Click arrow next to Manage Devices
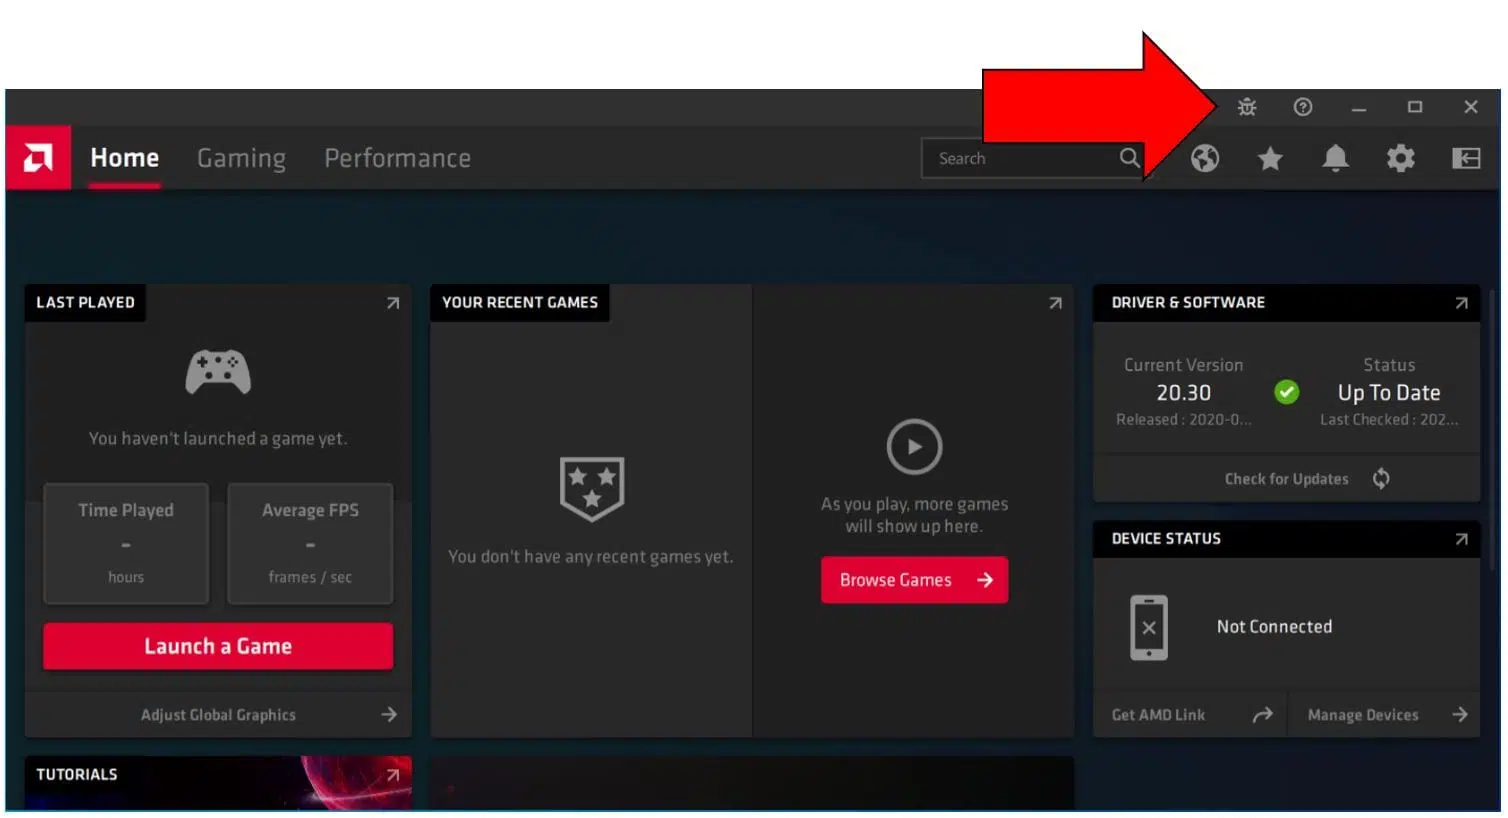Viewport: 1508px width, 818px height. 1460,714
